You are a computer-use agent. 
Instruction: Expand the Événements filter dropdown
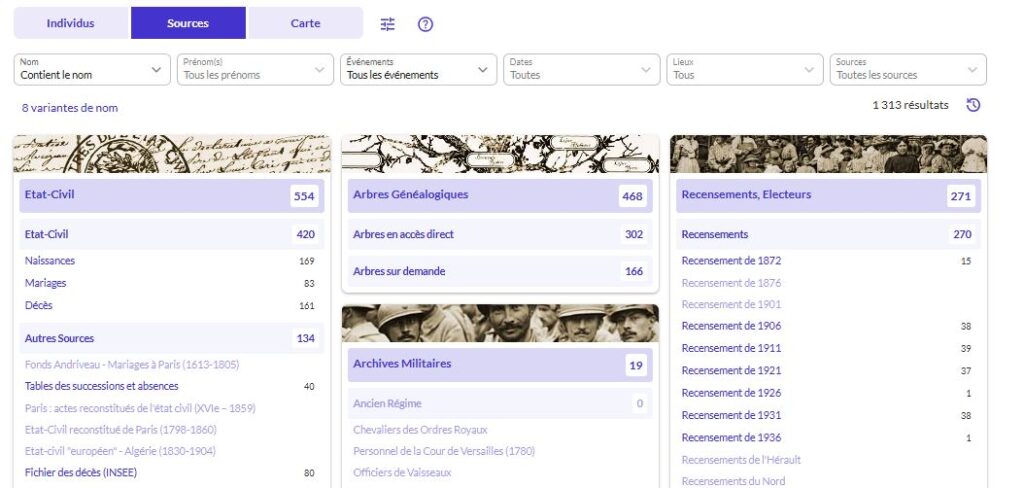[418, 69]
